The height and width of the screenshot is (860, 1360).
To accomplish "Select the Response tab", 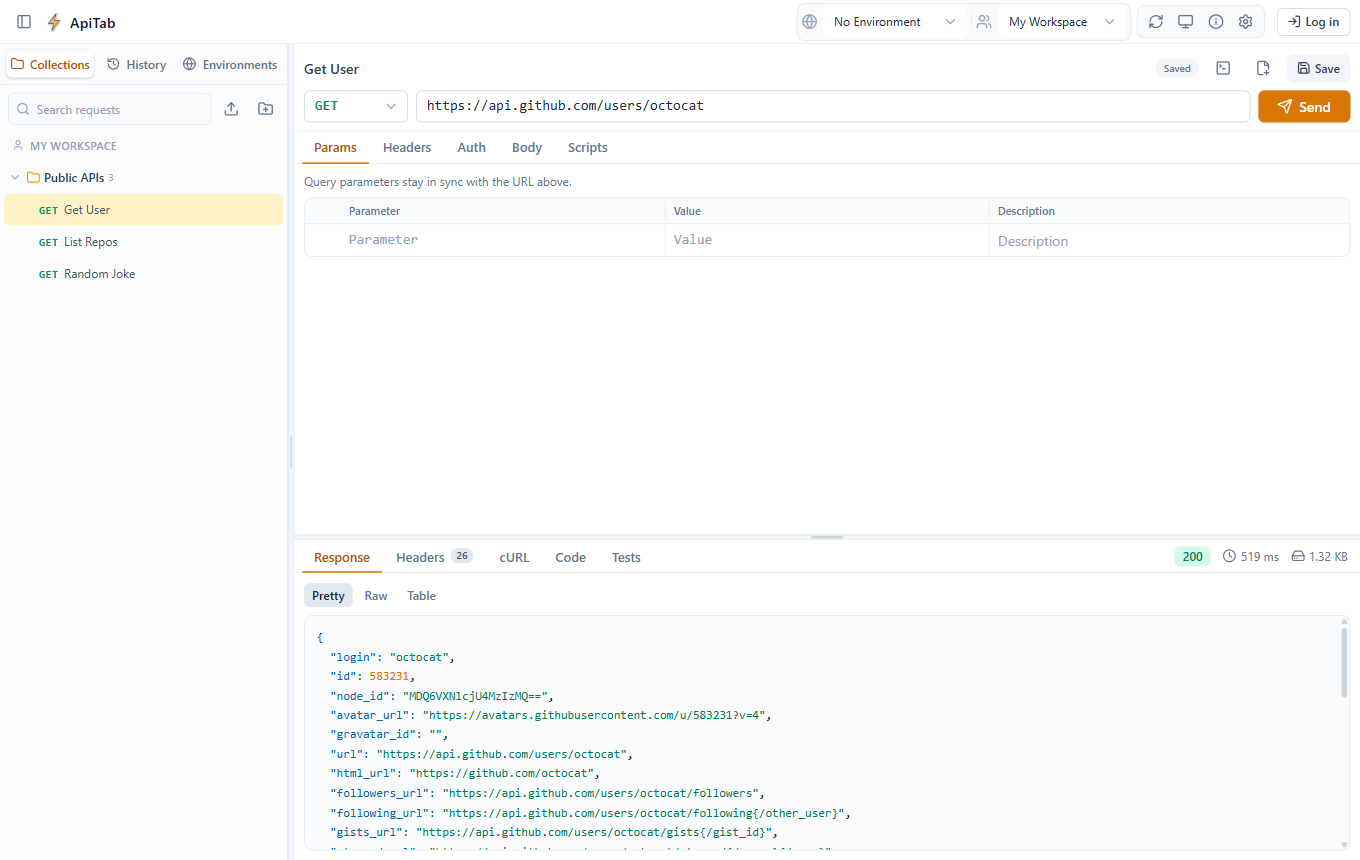I will (x=342, y=558).
